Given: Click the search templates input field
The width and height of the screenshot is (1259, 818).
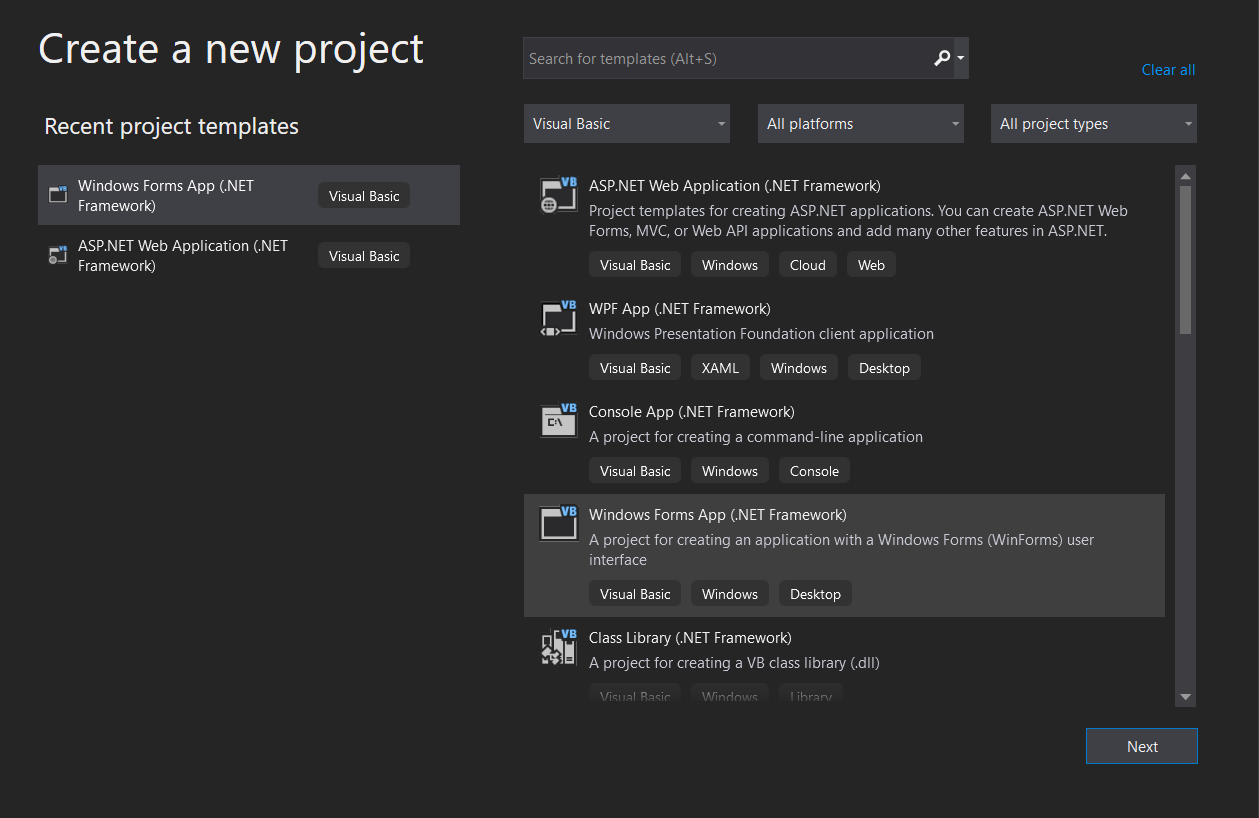Looking at the screenshot, I should point(720,58).
